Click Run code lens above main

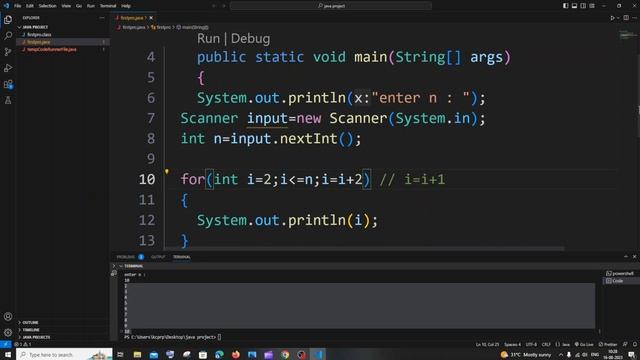208,39
